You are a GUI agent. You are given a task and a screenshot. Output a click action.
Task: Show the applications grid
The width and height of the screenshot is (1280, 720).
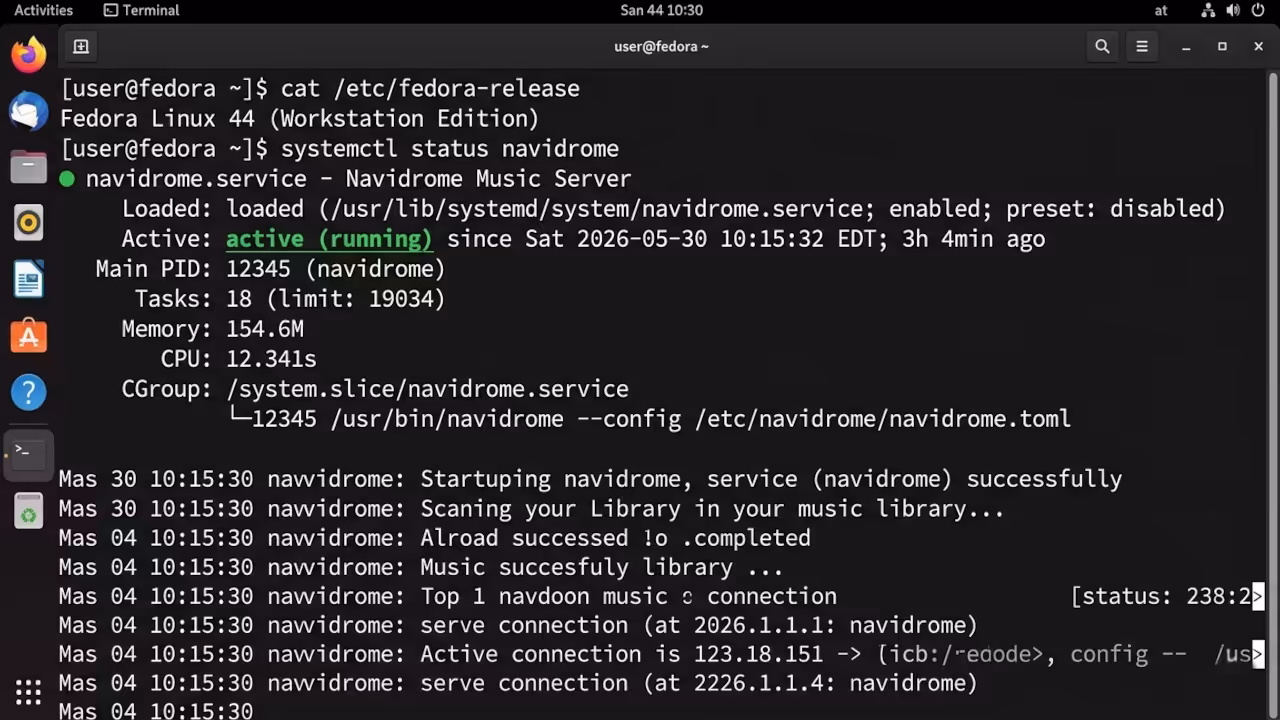(x=29, y=691)
